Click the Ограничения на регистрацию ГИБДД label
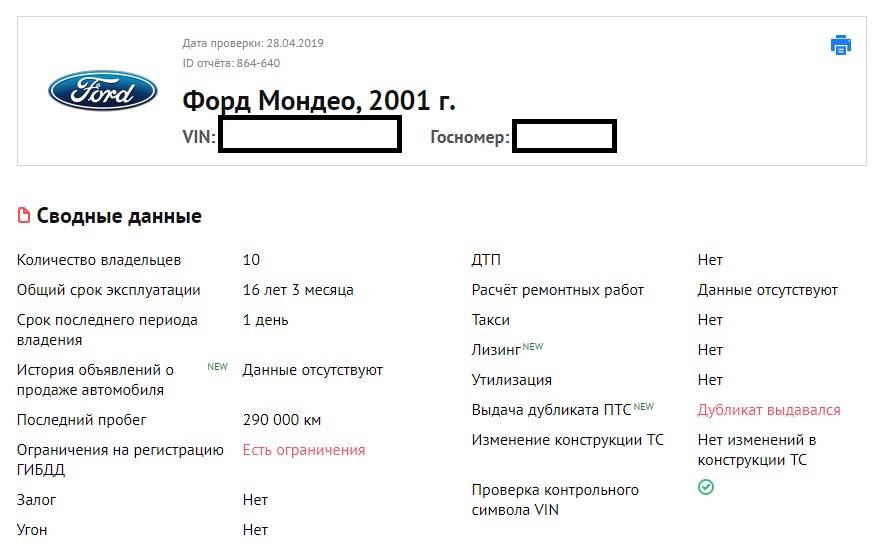This screenshot has height=556, width=884. click(x=120, y=460)
